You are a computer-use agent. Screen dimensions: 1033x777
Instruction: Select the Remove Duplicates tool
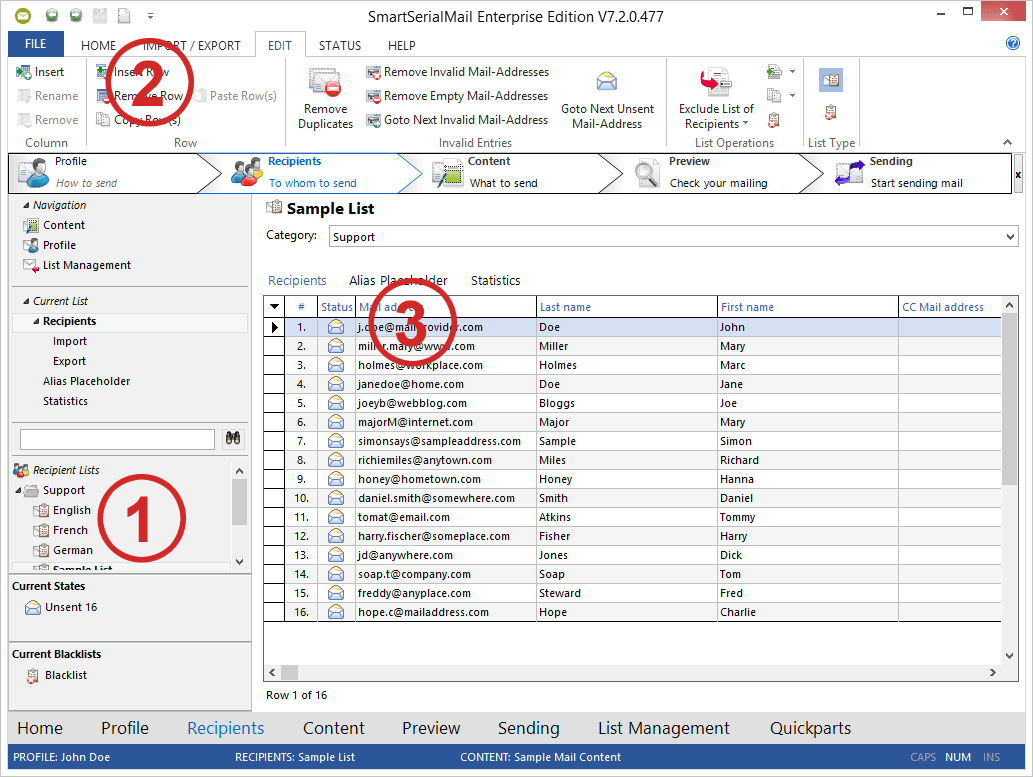(324, 100)
